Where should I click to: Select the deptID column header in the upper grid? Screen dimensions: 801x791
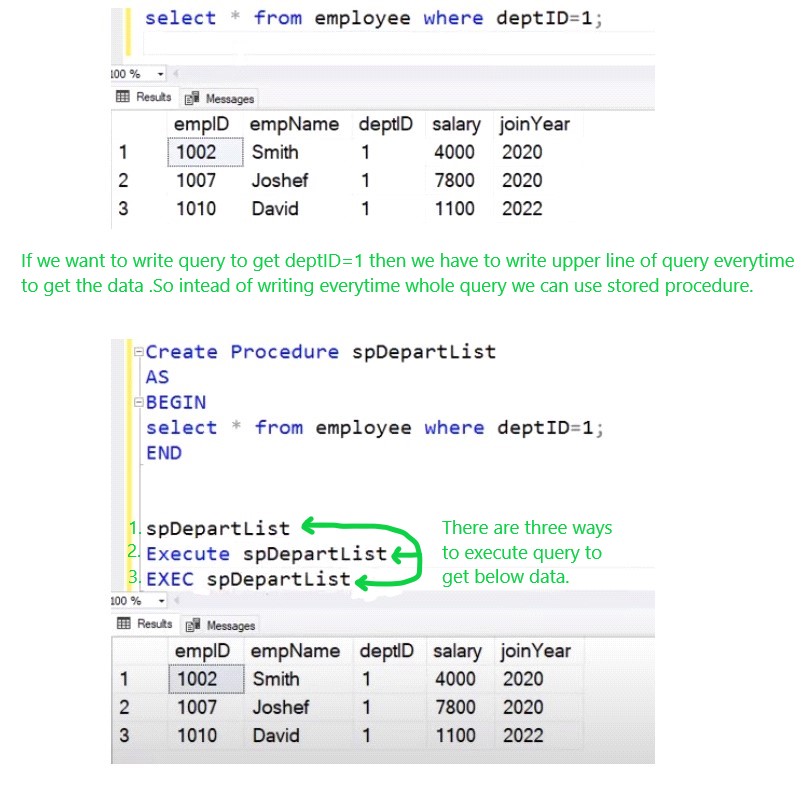(388, 124)
